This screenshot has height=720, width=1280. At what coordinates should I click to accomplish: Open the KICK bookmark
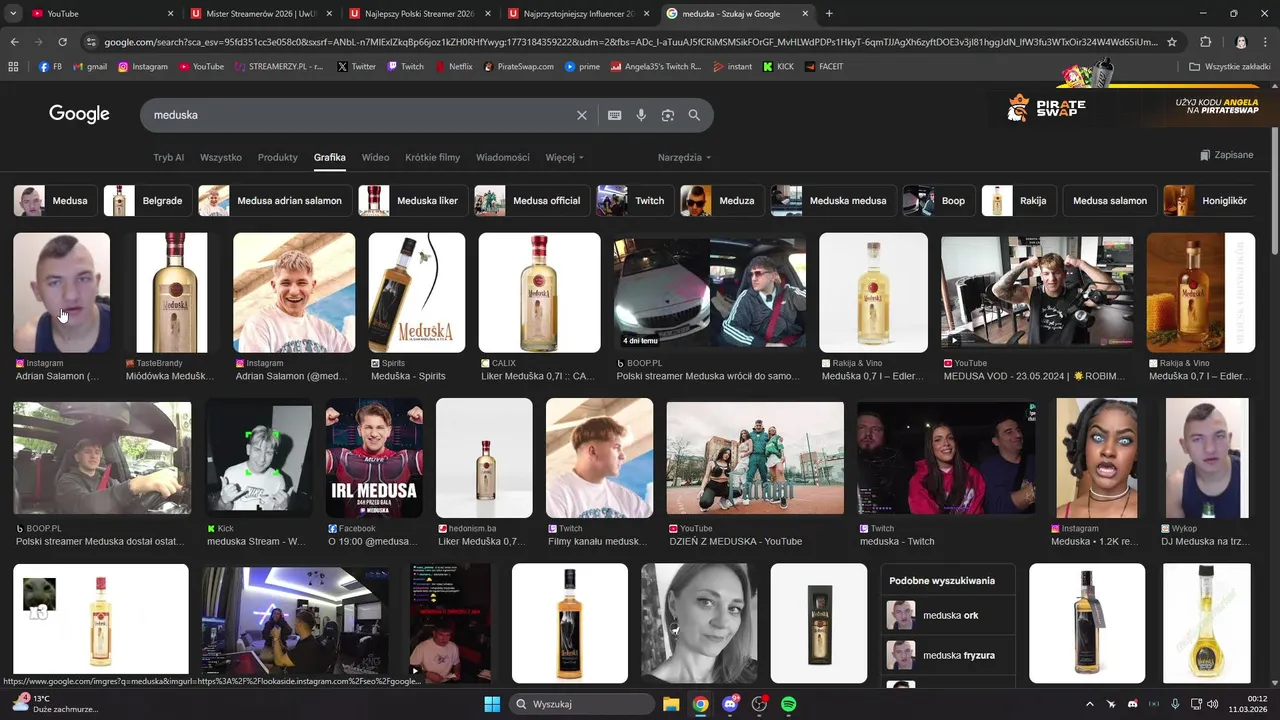[x=778, y=66]
